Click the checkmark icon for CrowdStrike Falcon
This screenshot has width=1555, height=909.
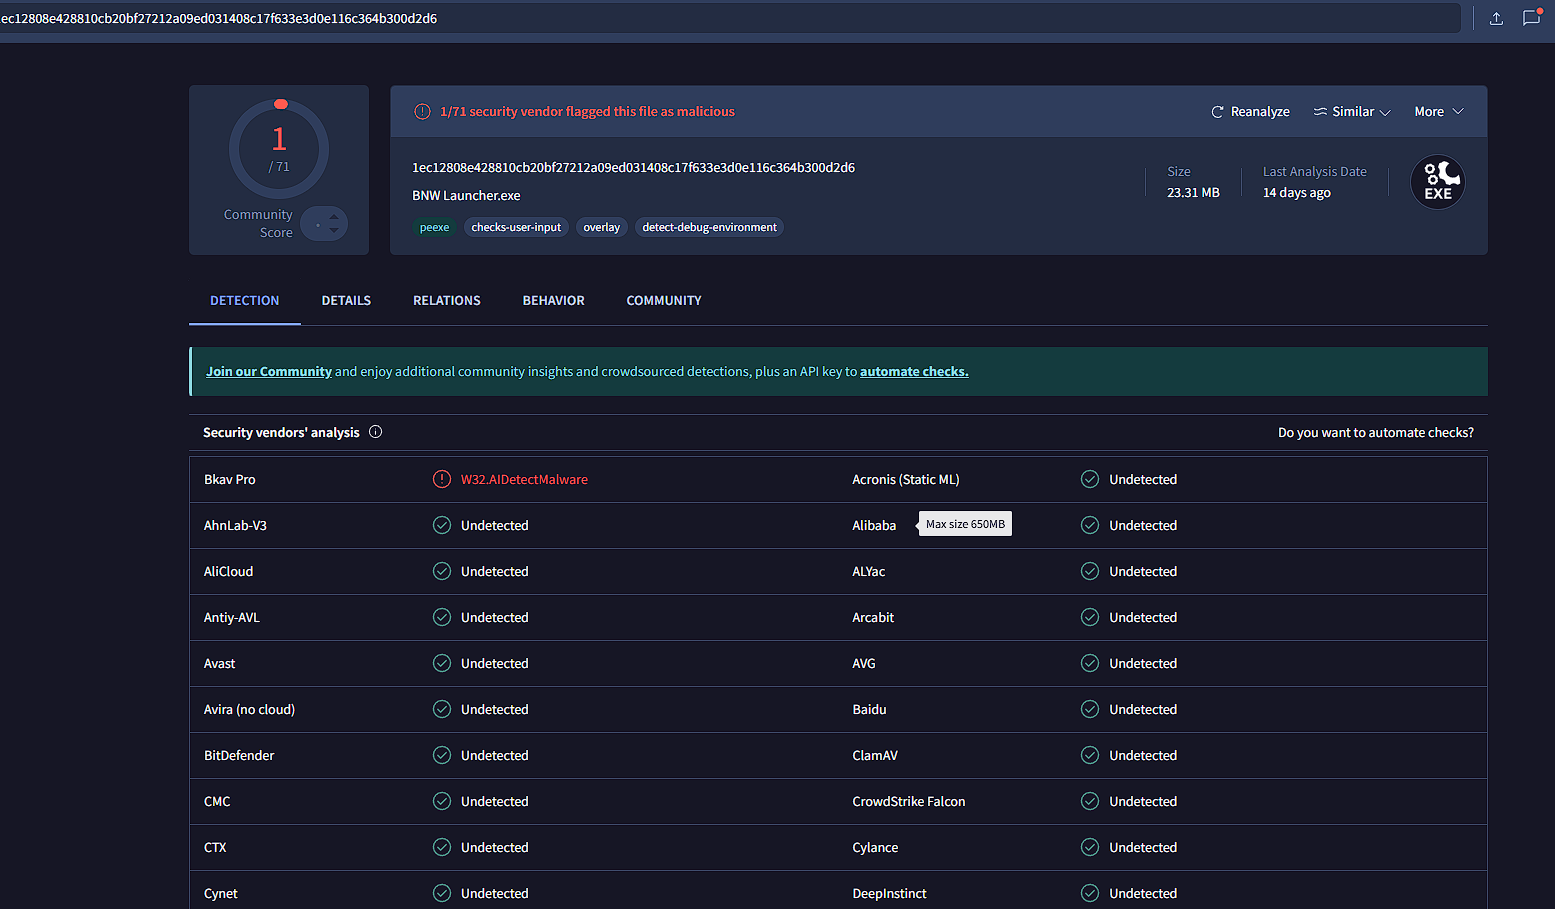[x=1090, y=801]
